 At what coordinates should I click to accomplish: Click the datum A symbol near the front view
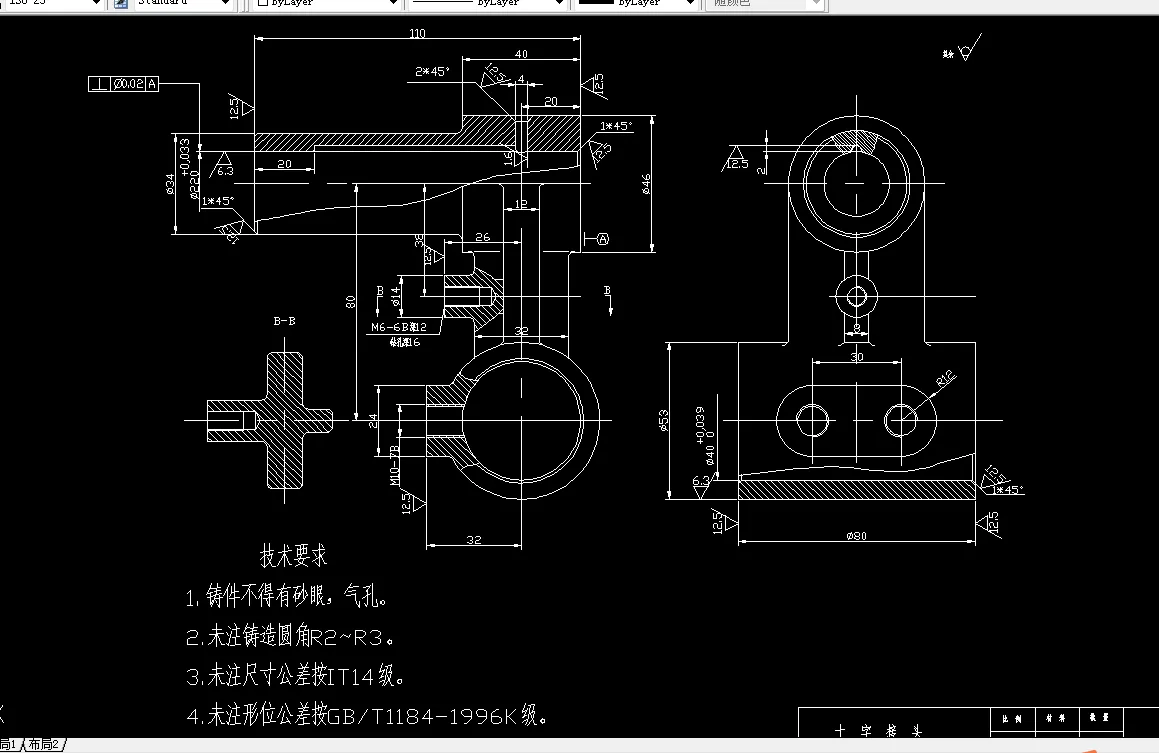[x=602, y=238]
